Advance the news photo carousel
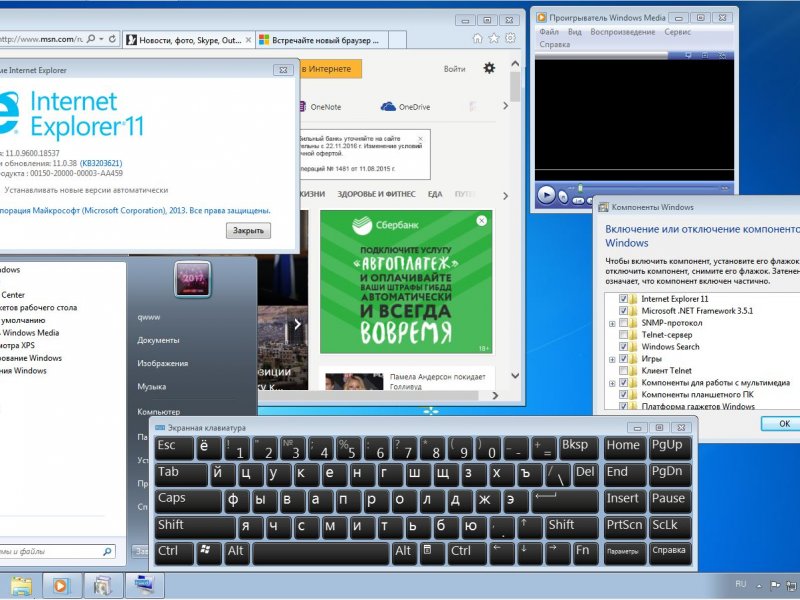 297,324
